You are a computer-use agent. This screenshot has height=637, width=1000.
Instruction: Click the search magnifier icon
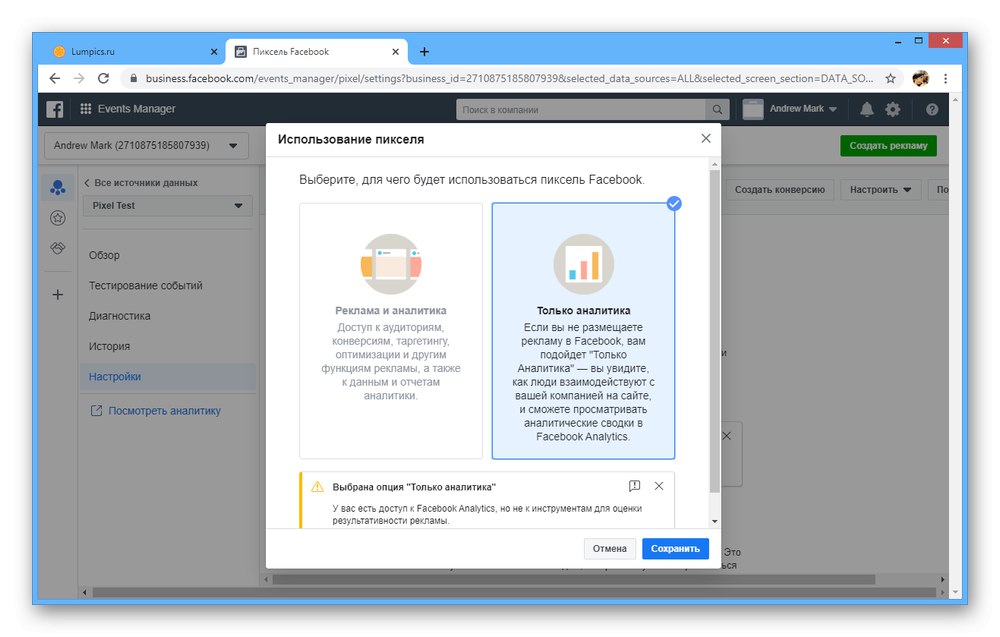717,110
